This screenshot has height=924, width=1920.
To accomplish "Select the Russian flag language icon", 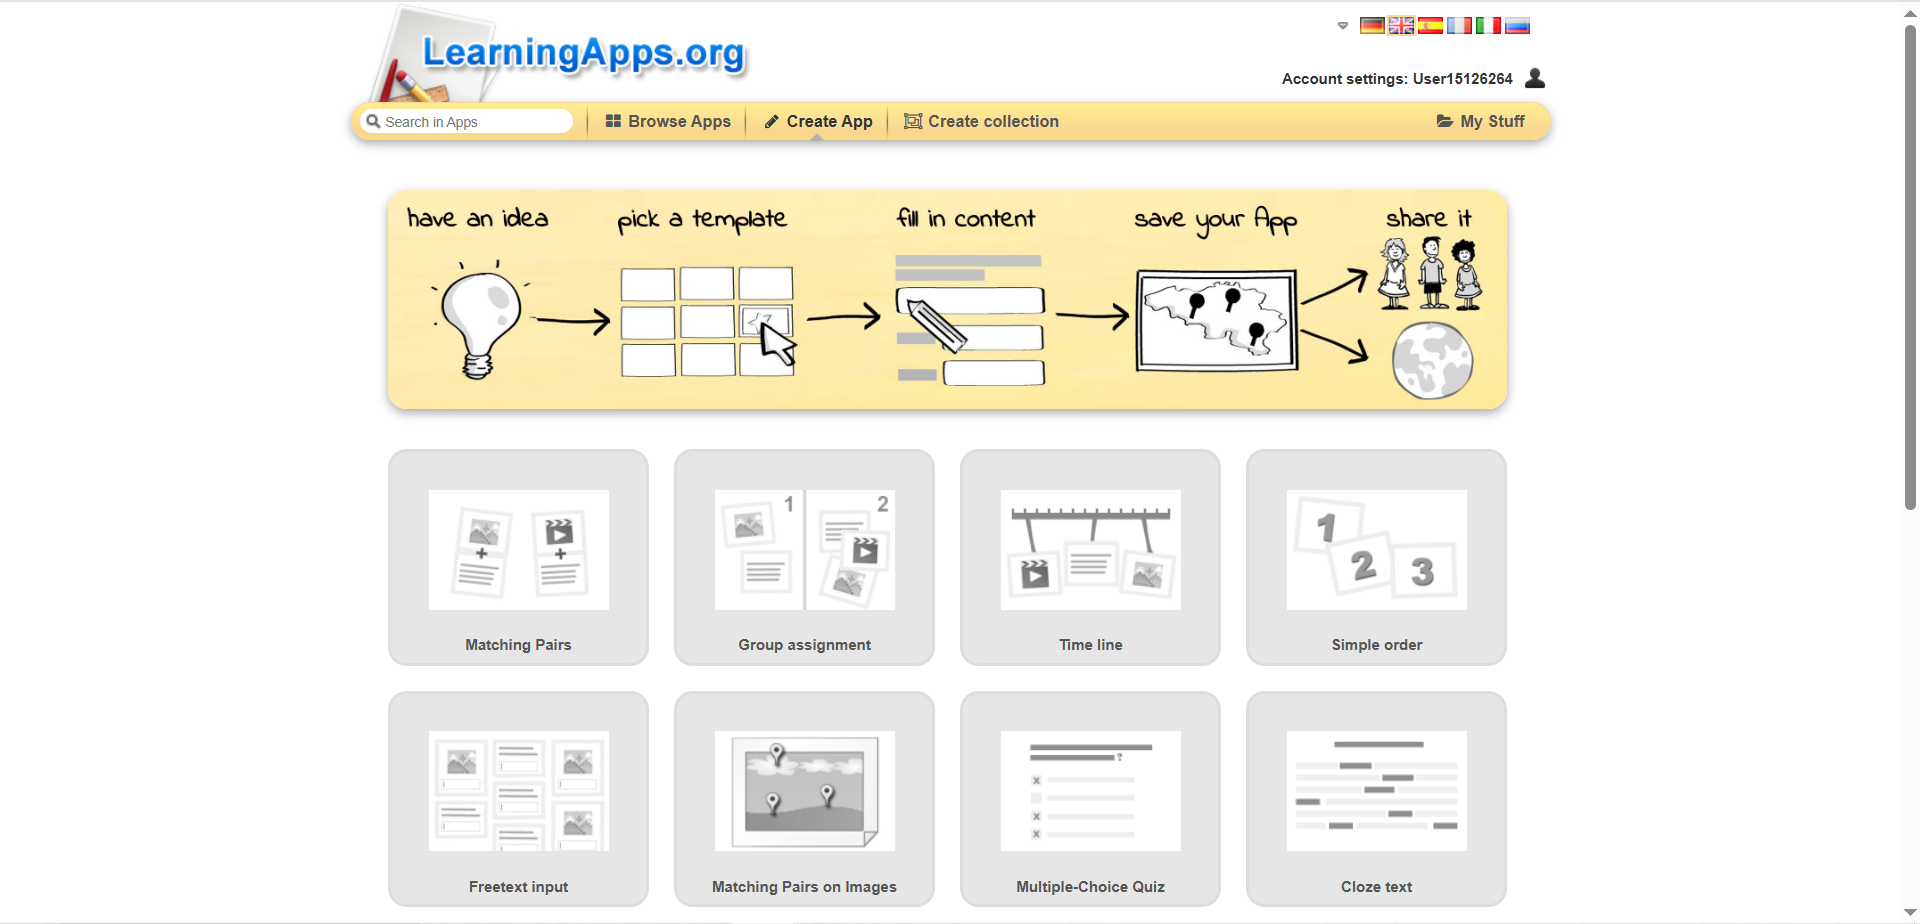I will point(1517,26).
